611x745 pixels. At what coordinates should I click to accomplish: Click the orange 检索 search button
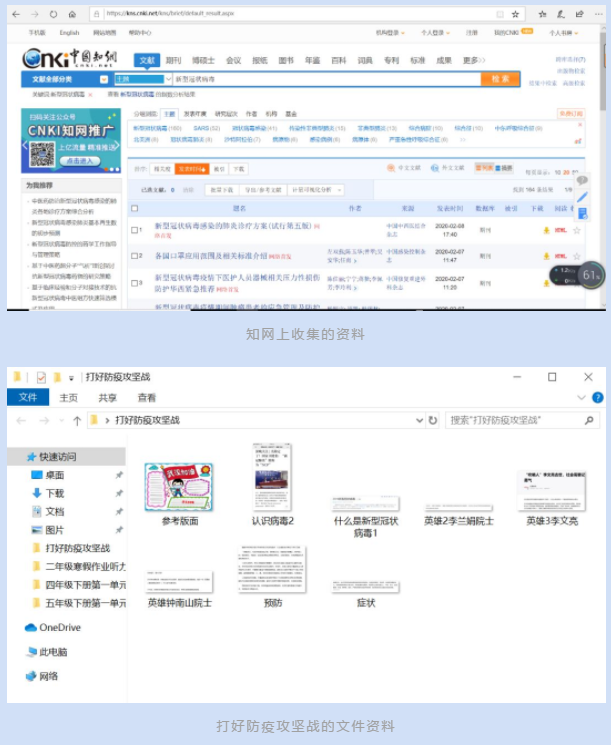click(x=497, y=78)
